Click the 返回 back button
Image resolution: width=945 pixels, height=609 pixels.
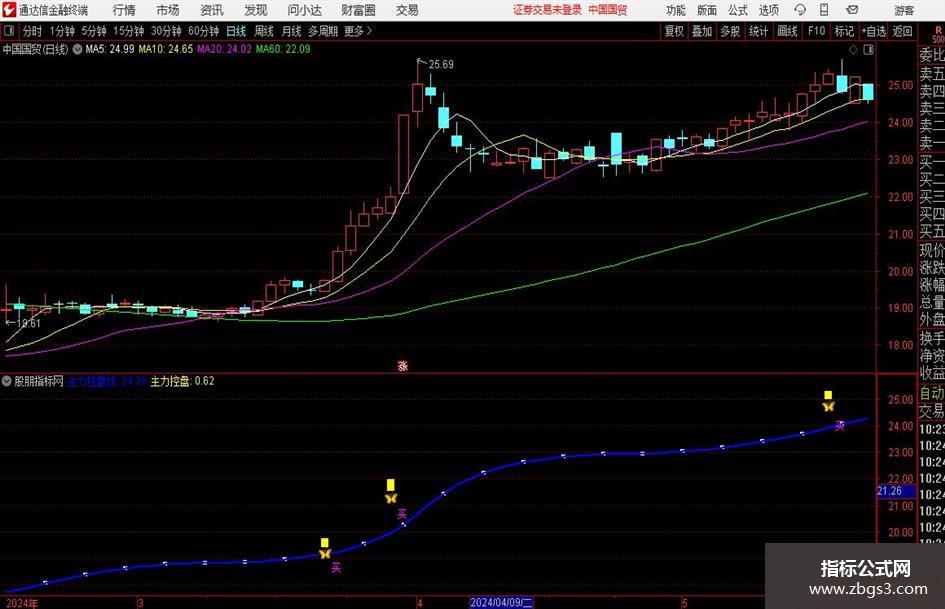tap(902, 31)
